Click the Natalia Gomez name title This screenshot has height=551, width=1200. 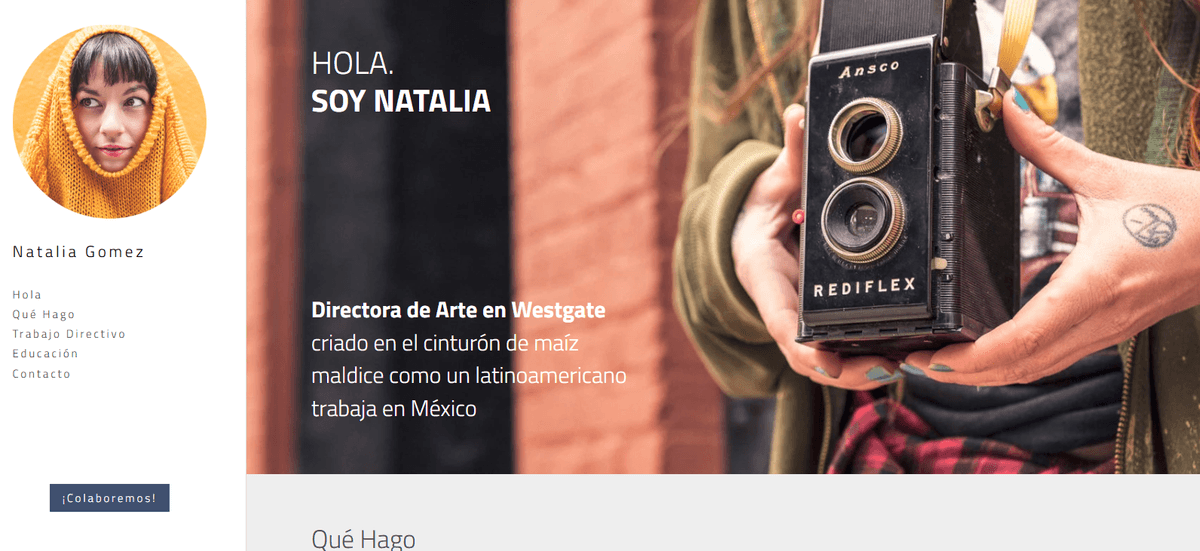coord(78,252)
